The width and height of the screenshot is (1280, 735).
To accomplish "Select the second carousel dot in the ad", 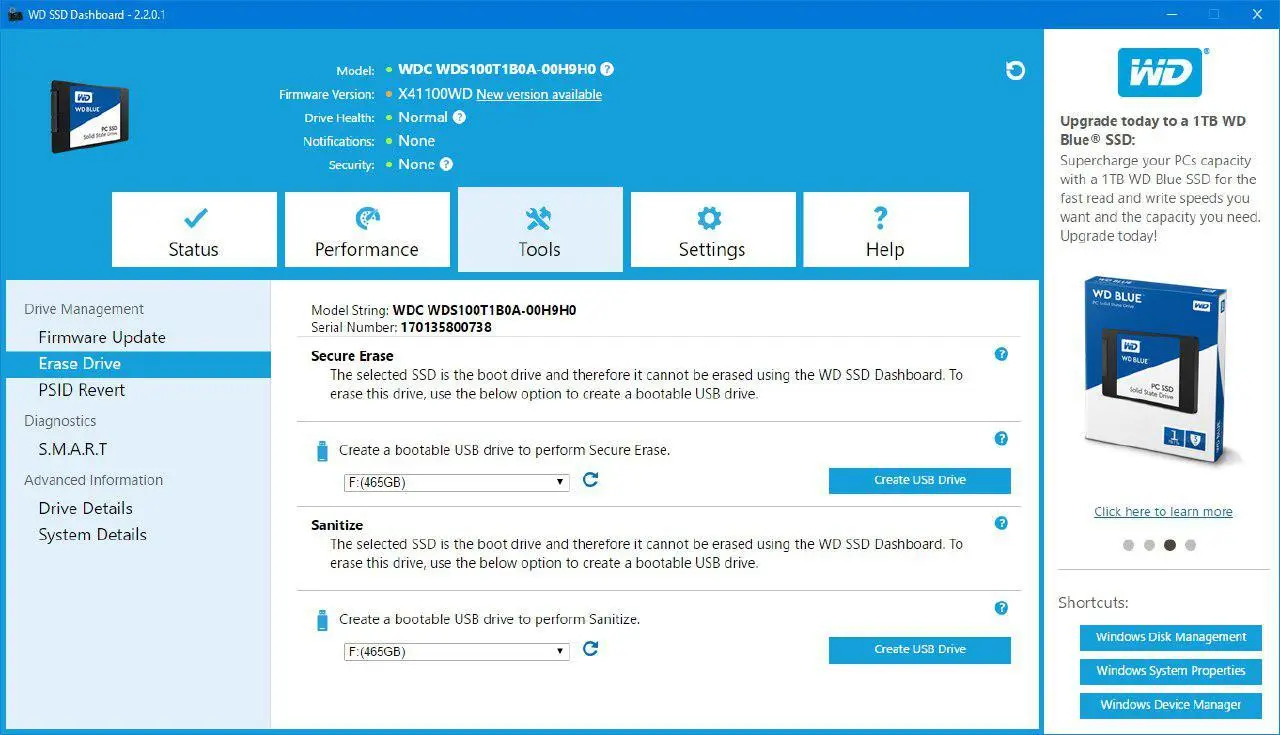I will (1149, 545).
